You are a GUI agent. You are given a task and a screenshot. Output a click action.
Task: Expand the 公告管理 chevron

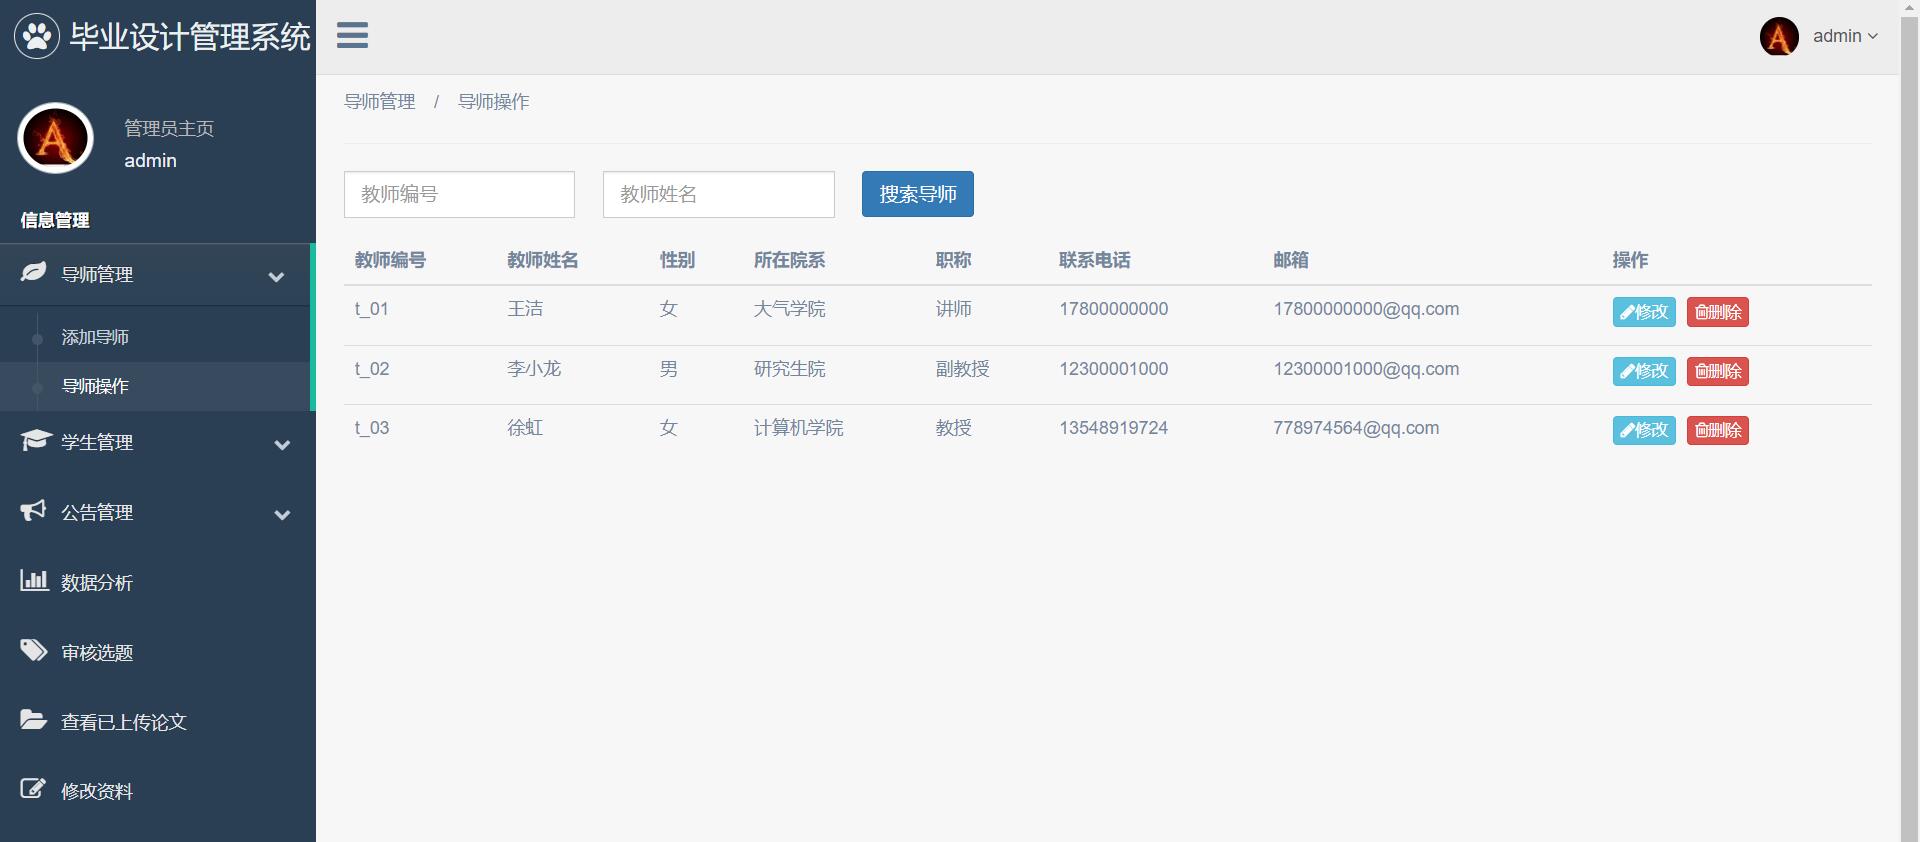(x=282, y=514)
